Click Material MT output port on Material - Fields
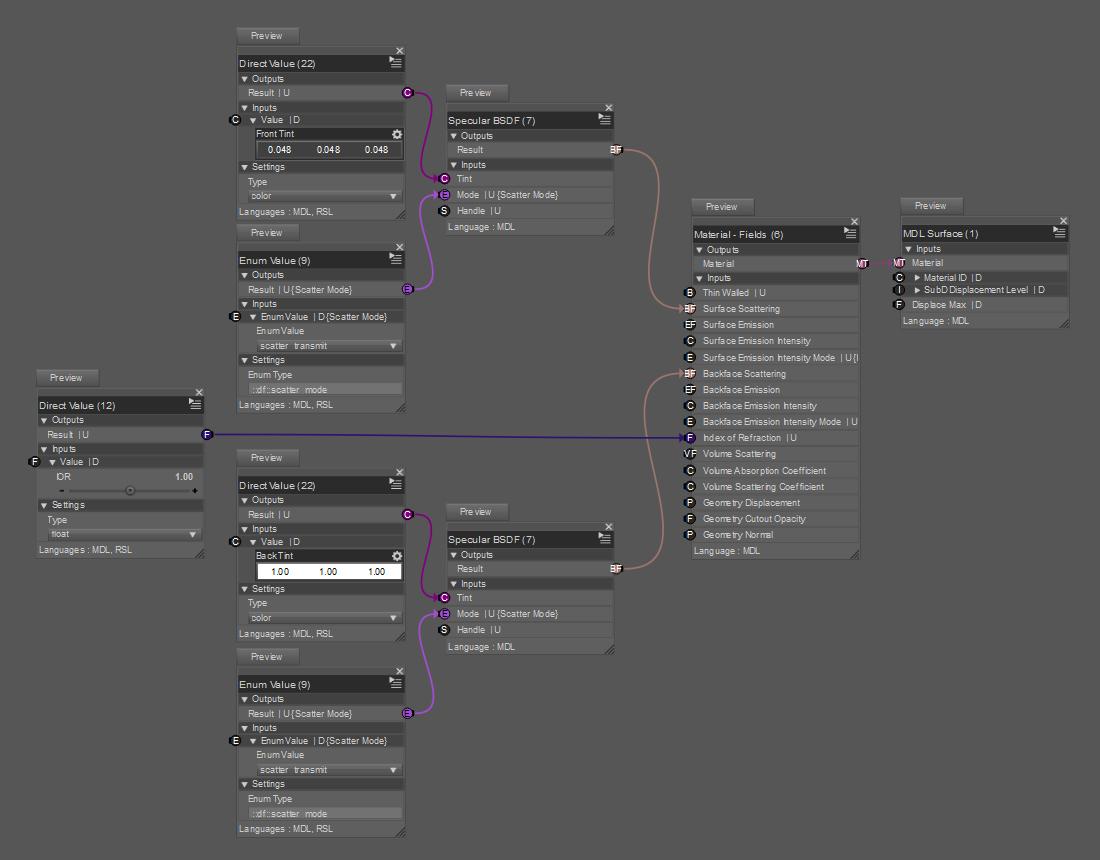Viewport: 1100px width, 860px height. (862, 264)
